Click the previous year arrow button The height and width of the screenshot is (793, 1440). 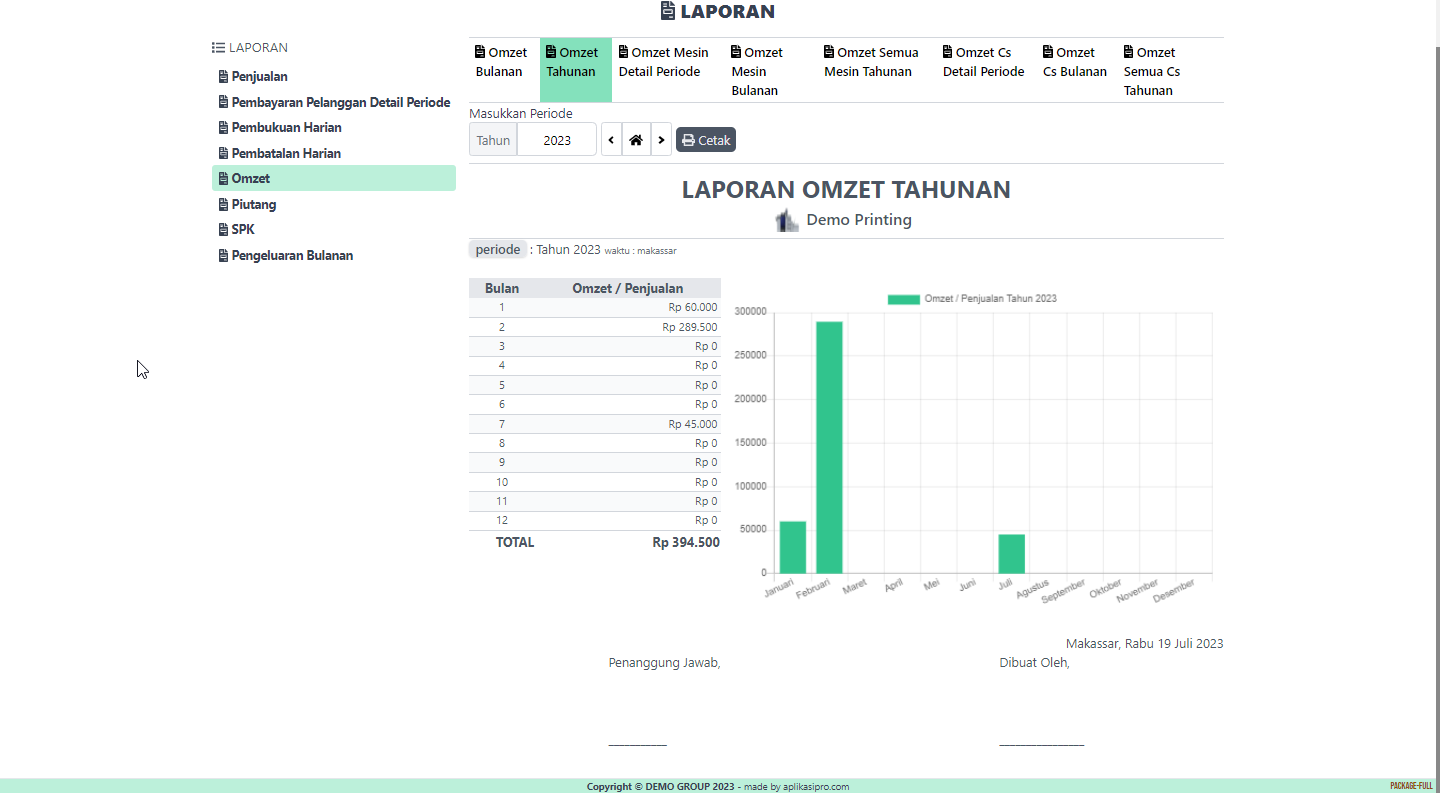[x=612, y=140]
